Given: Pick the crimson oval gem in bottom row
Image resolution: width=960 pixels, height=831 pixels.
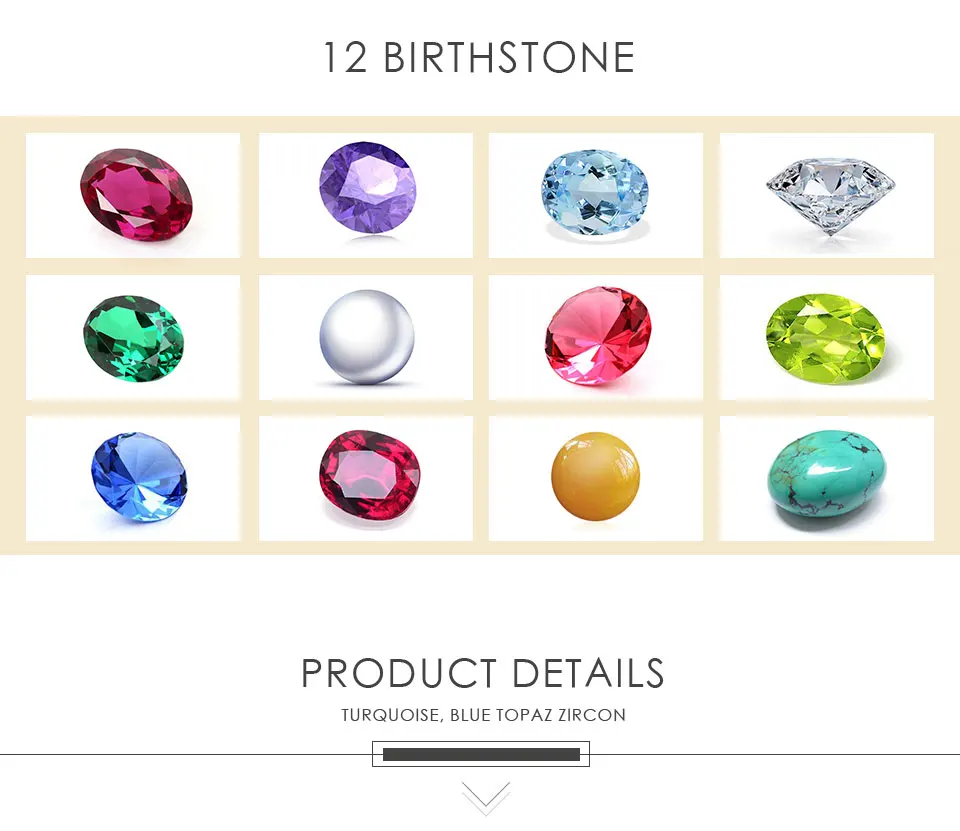Looking at the screenshot, I should click(x=369, y=475).
